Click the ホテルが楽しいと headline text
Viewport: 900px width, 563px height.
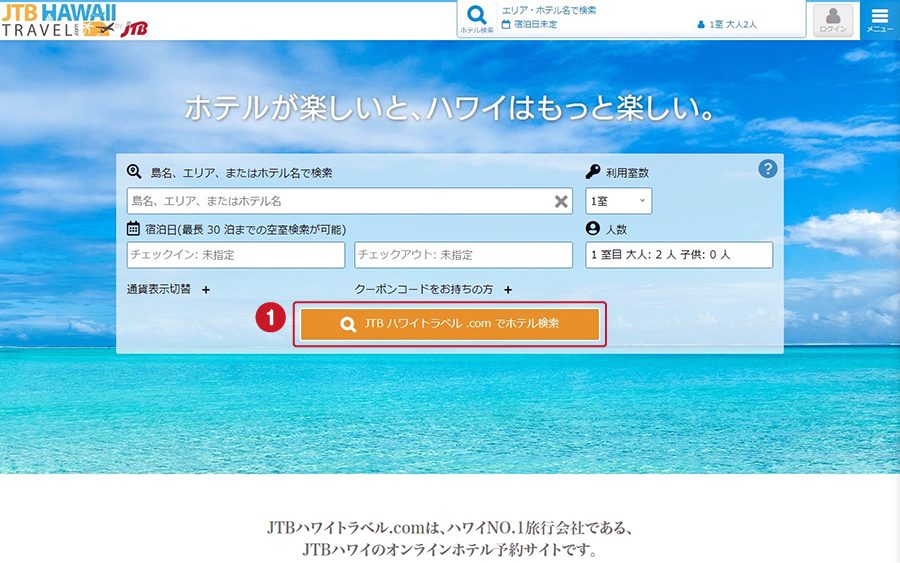coord(449,108)
